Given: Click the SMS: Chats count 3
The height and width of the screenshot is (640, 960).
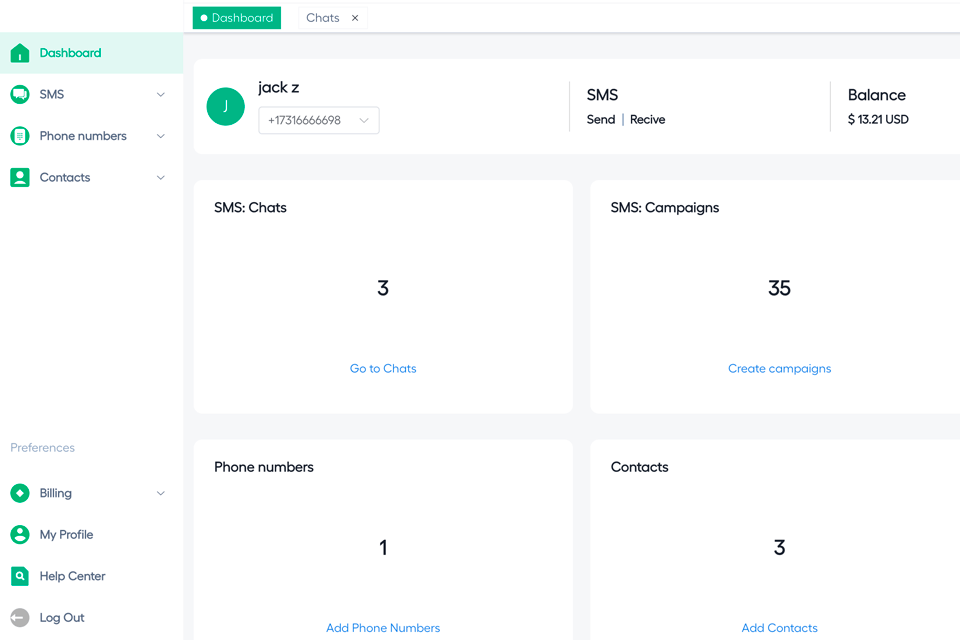Looking at the screenshot, I should pyautogui.click(x=383, y=288).
